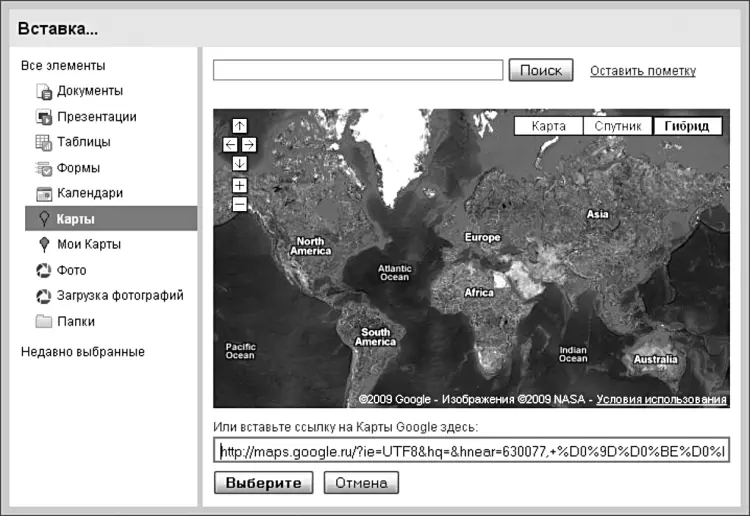This screenshot has width=750, height=516.
Task: Switch map view to Гибрид
Action: pyautogui.click(x=687, y=126)
